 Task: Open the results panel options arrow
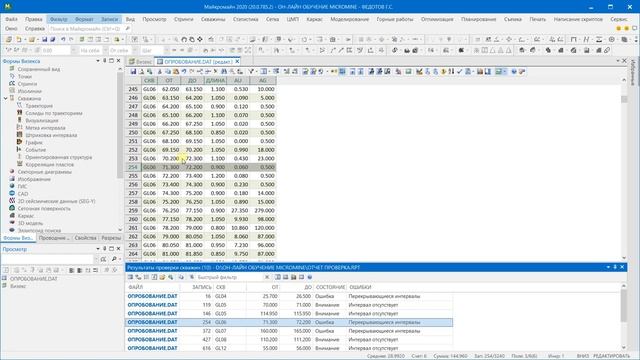(x=608, y=267)
